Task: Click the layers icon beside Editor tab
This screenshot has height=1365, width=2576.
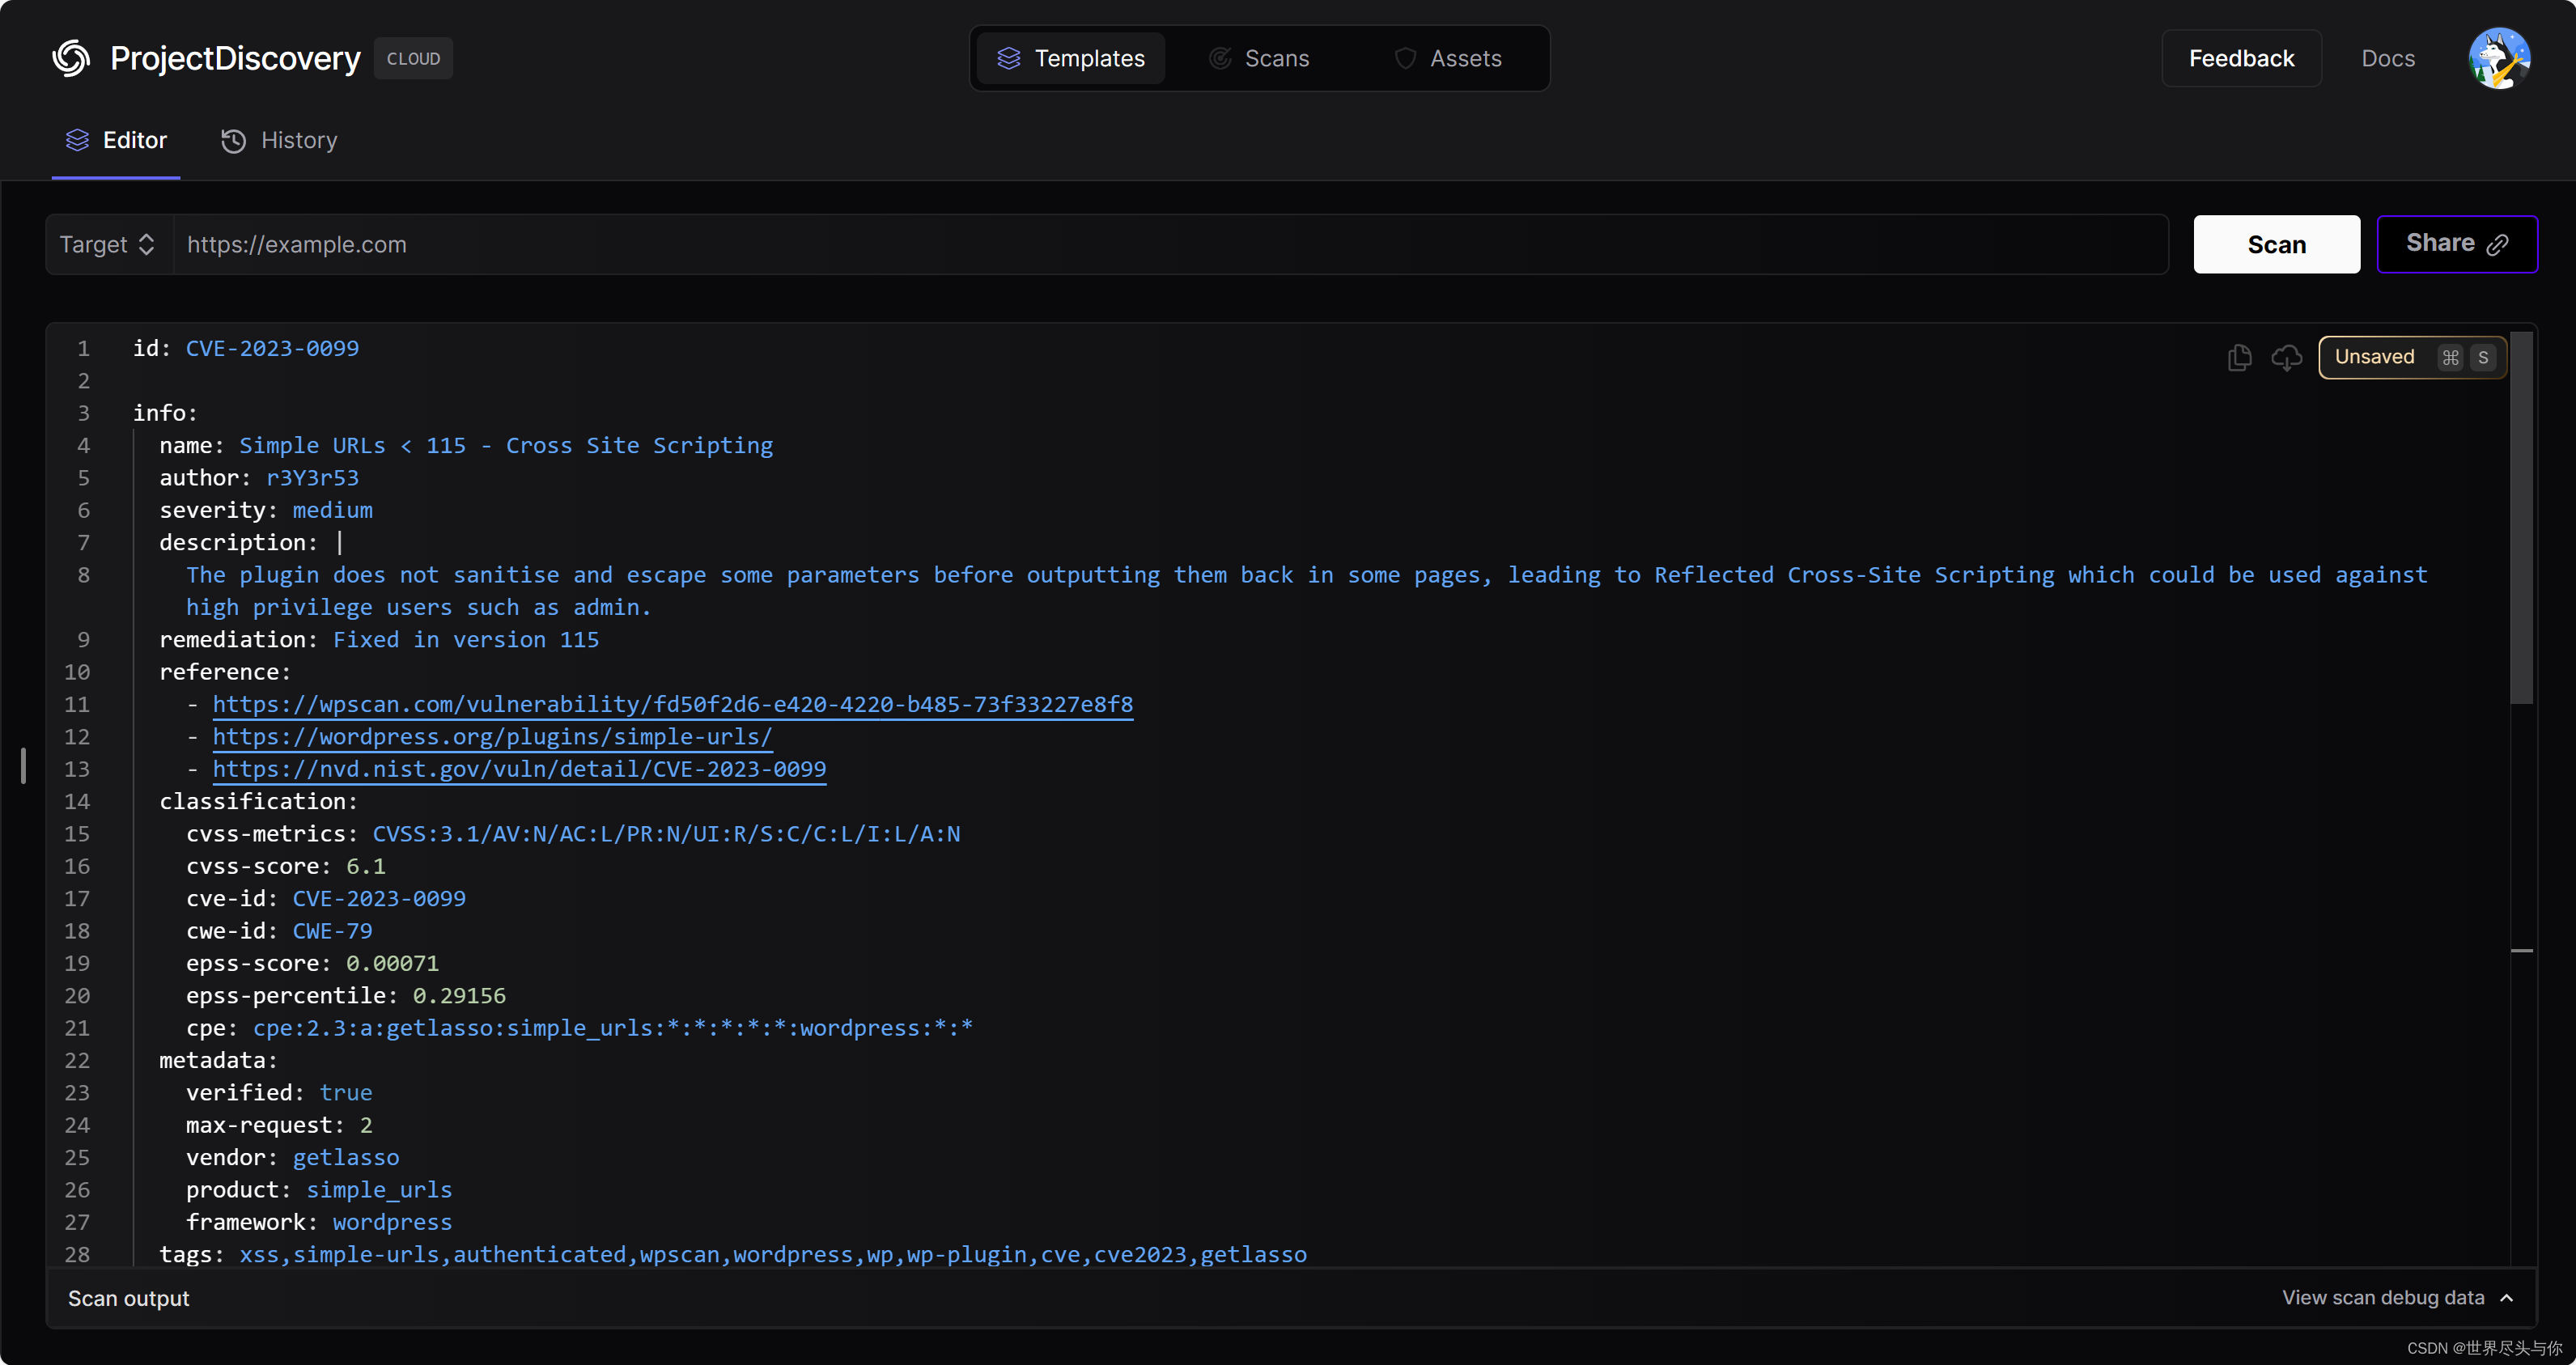Action: (77, 140)
